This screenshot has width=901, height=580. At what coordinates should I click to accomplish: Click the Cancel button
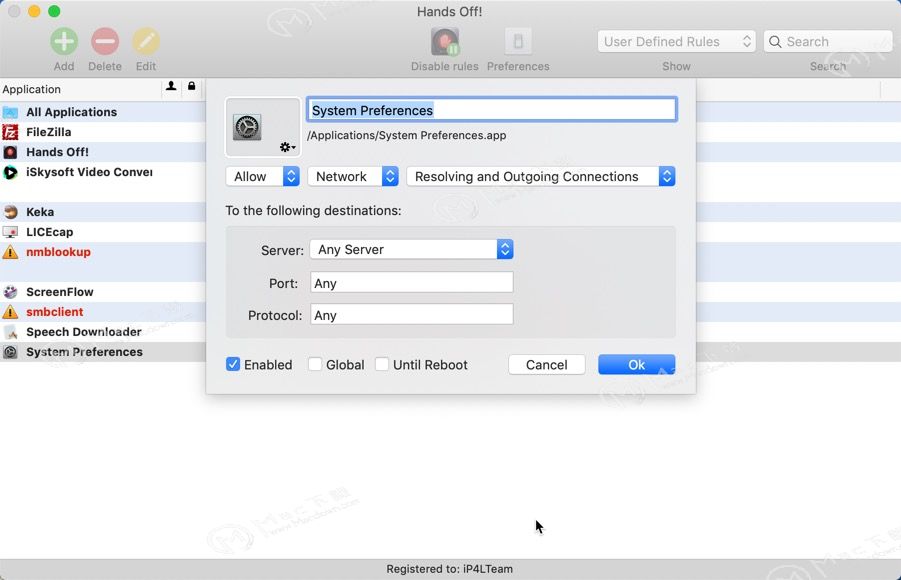pyautogui.click(x=546, y=364)
